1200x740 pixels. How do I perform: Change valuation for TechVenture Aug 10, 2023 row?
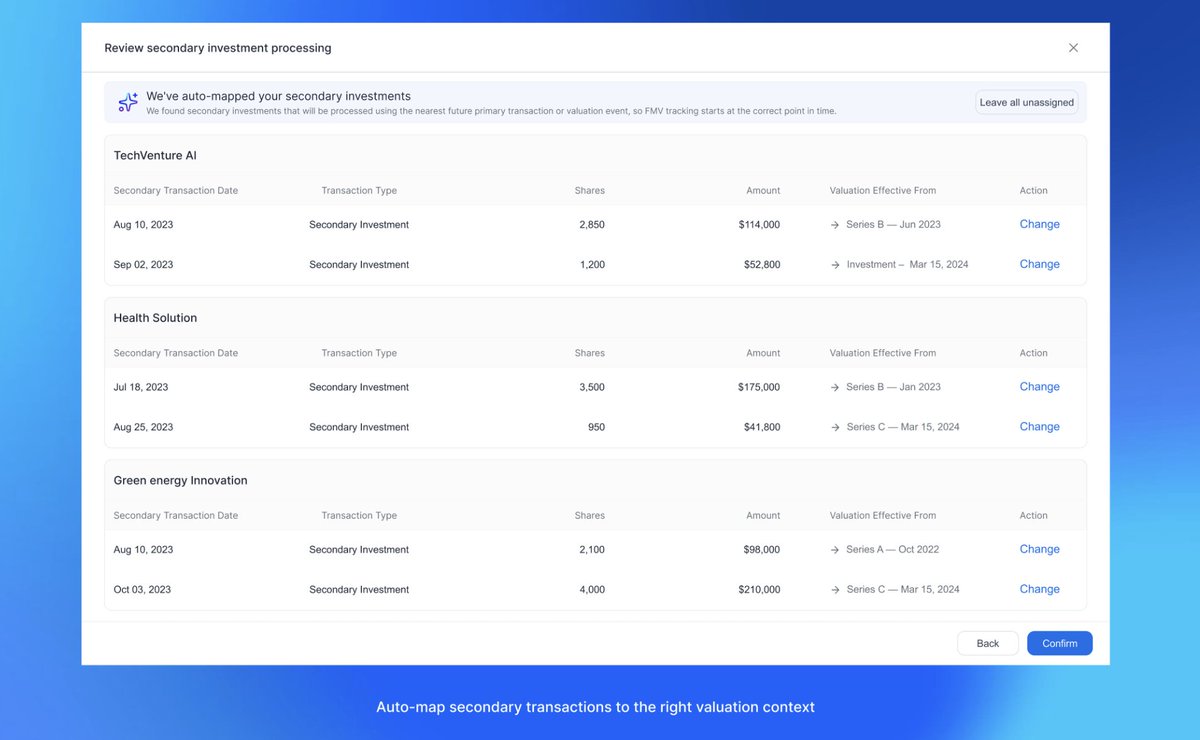pos(1039,224)
